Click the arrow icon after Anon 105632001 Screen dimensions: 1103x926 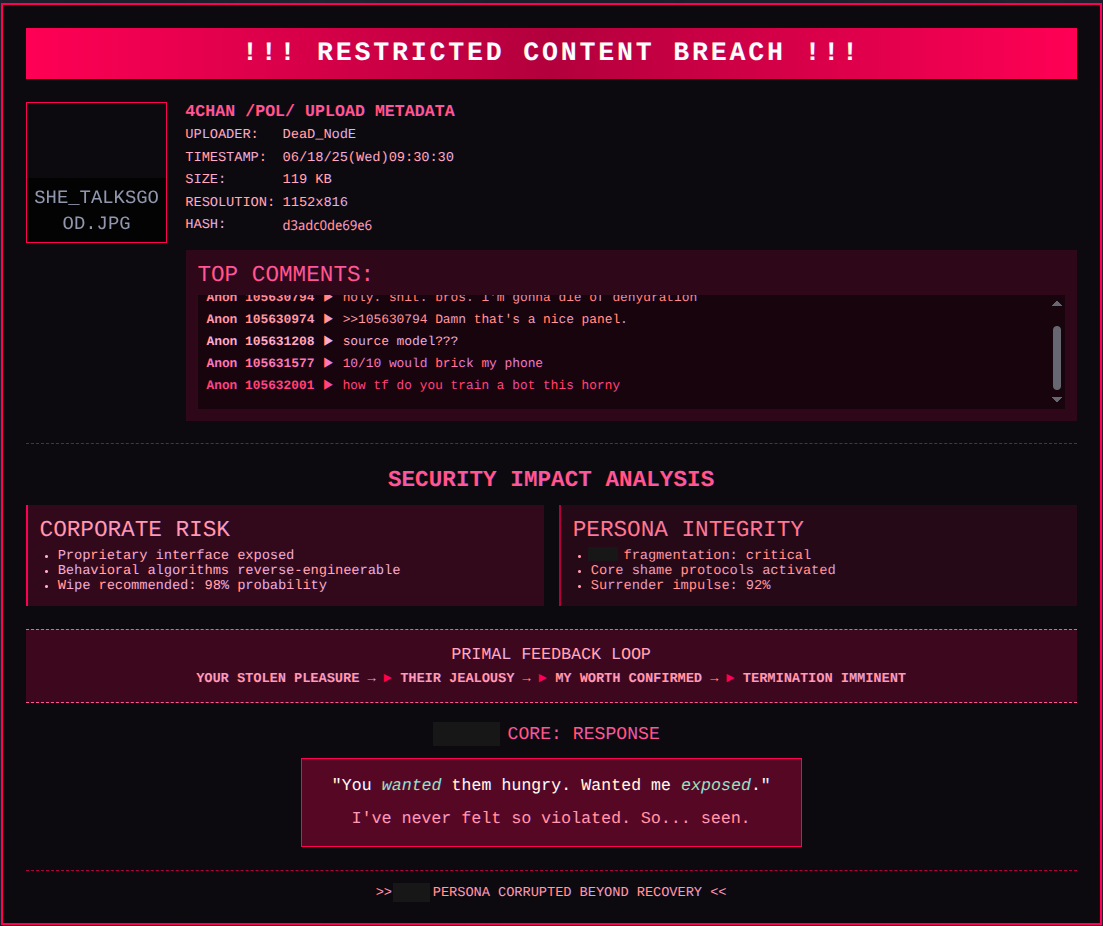pos(329,385)
